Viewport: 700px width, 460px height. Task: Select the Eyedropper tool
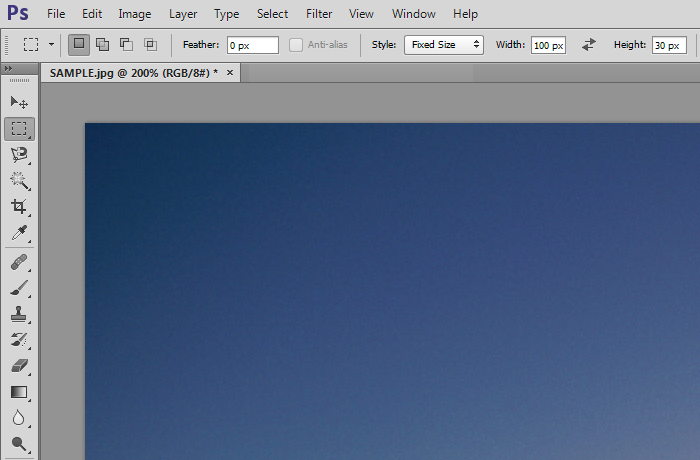click(x=19, y=232)
